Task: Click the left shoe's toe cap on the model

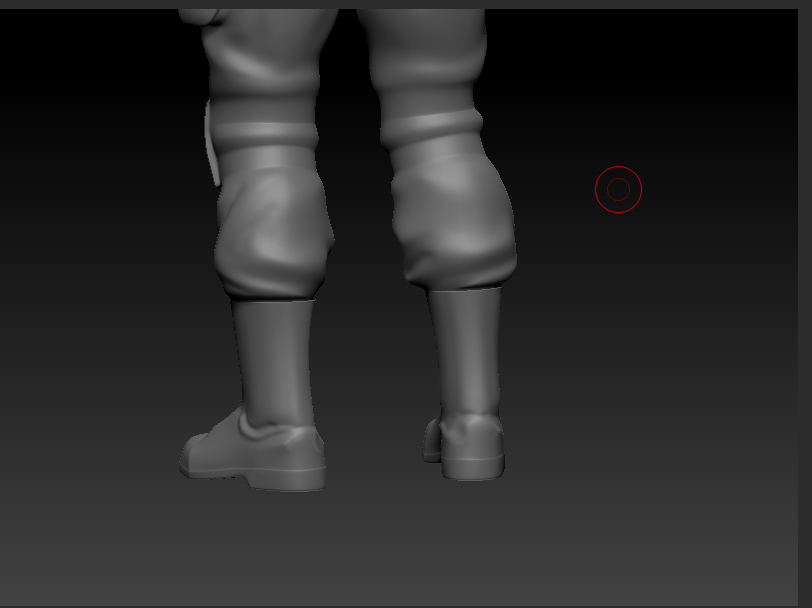Action: click(196, 455)
